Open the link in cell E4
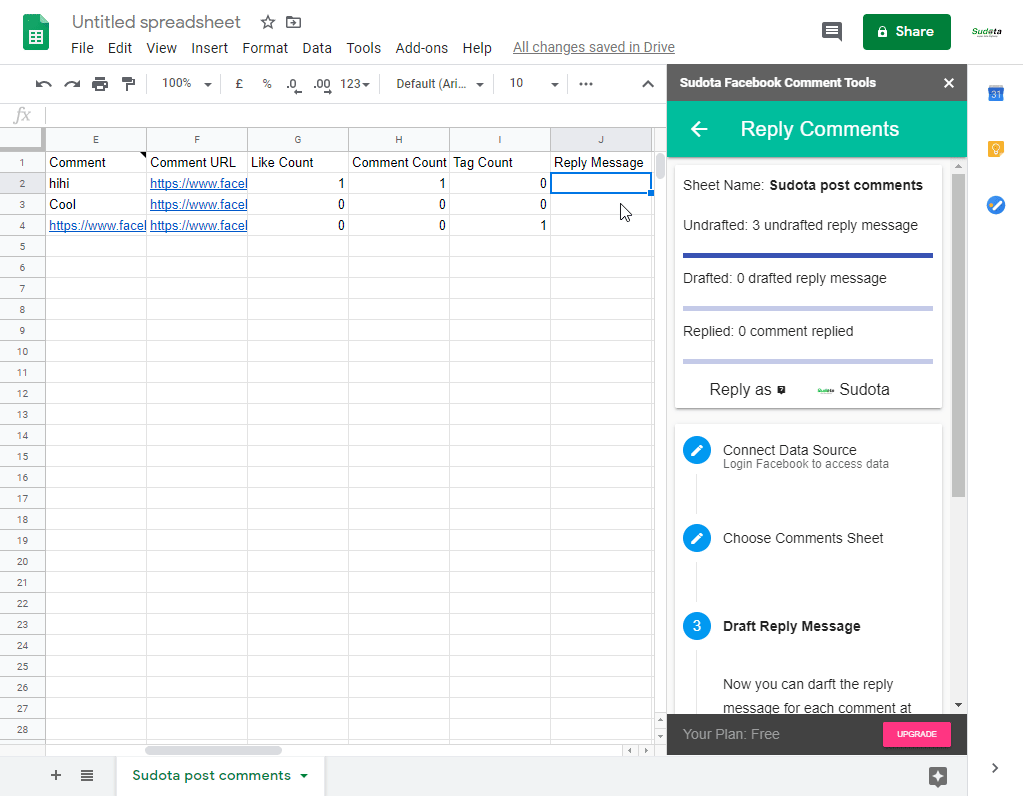Screen dimensions: 1023x796 97,226
